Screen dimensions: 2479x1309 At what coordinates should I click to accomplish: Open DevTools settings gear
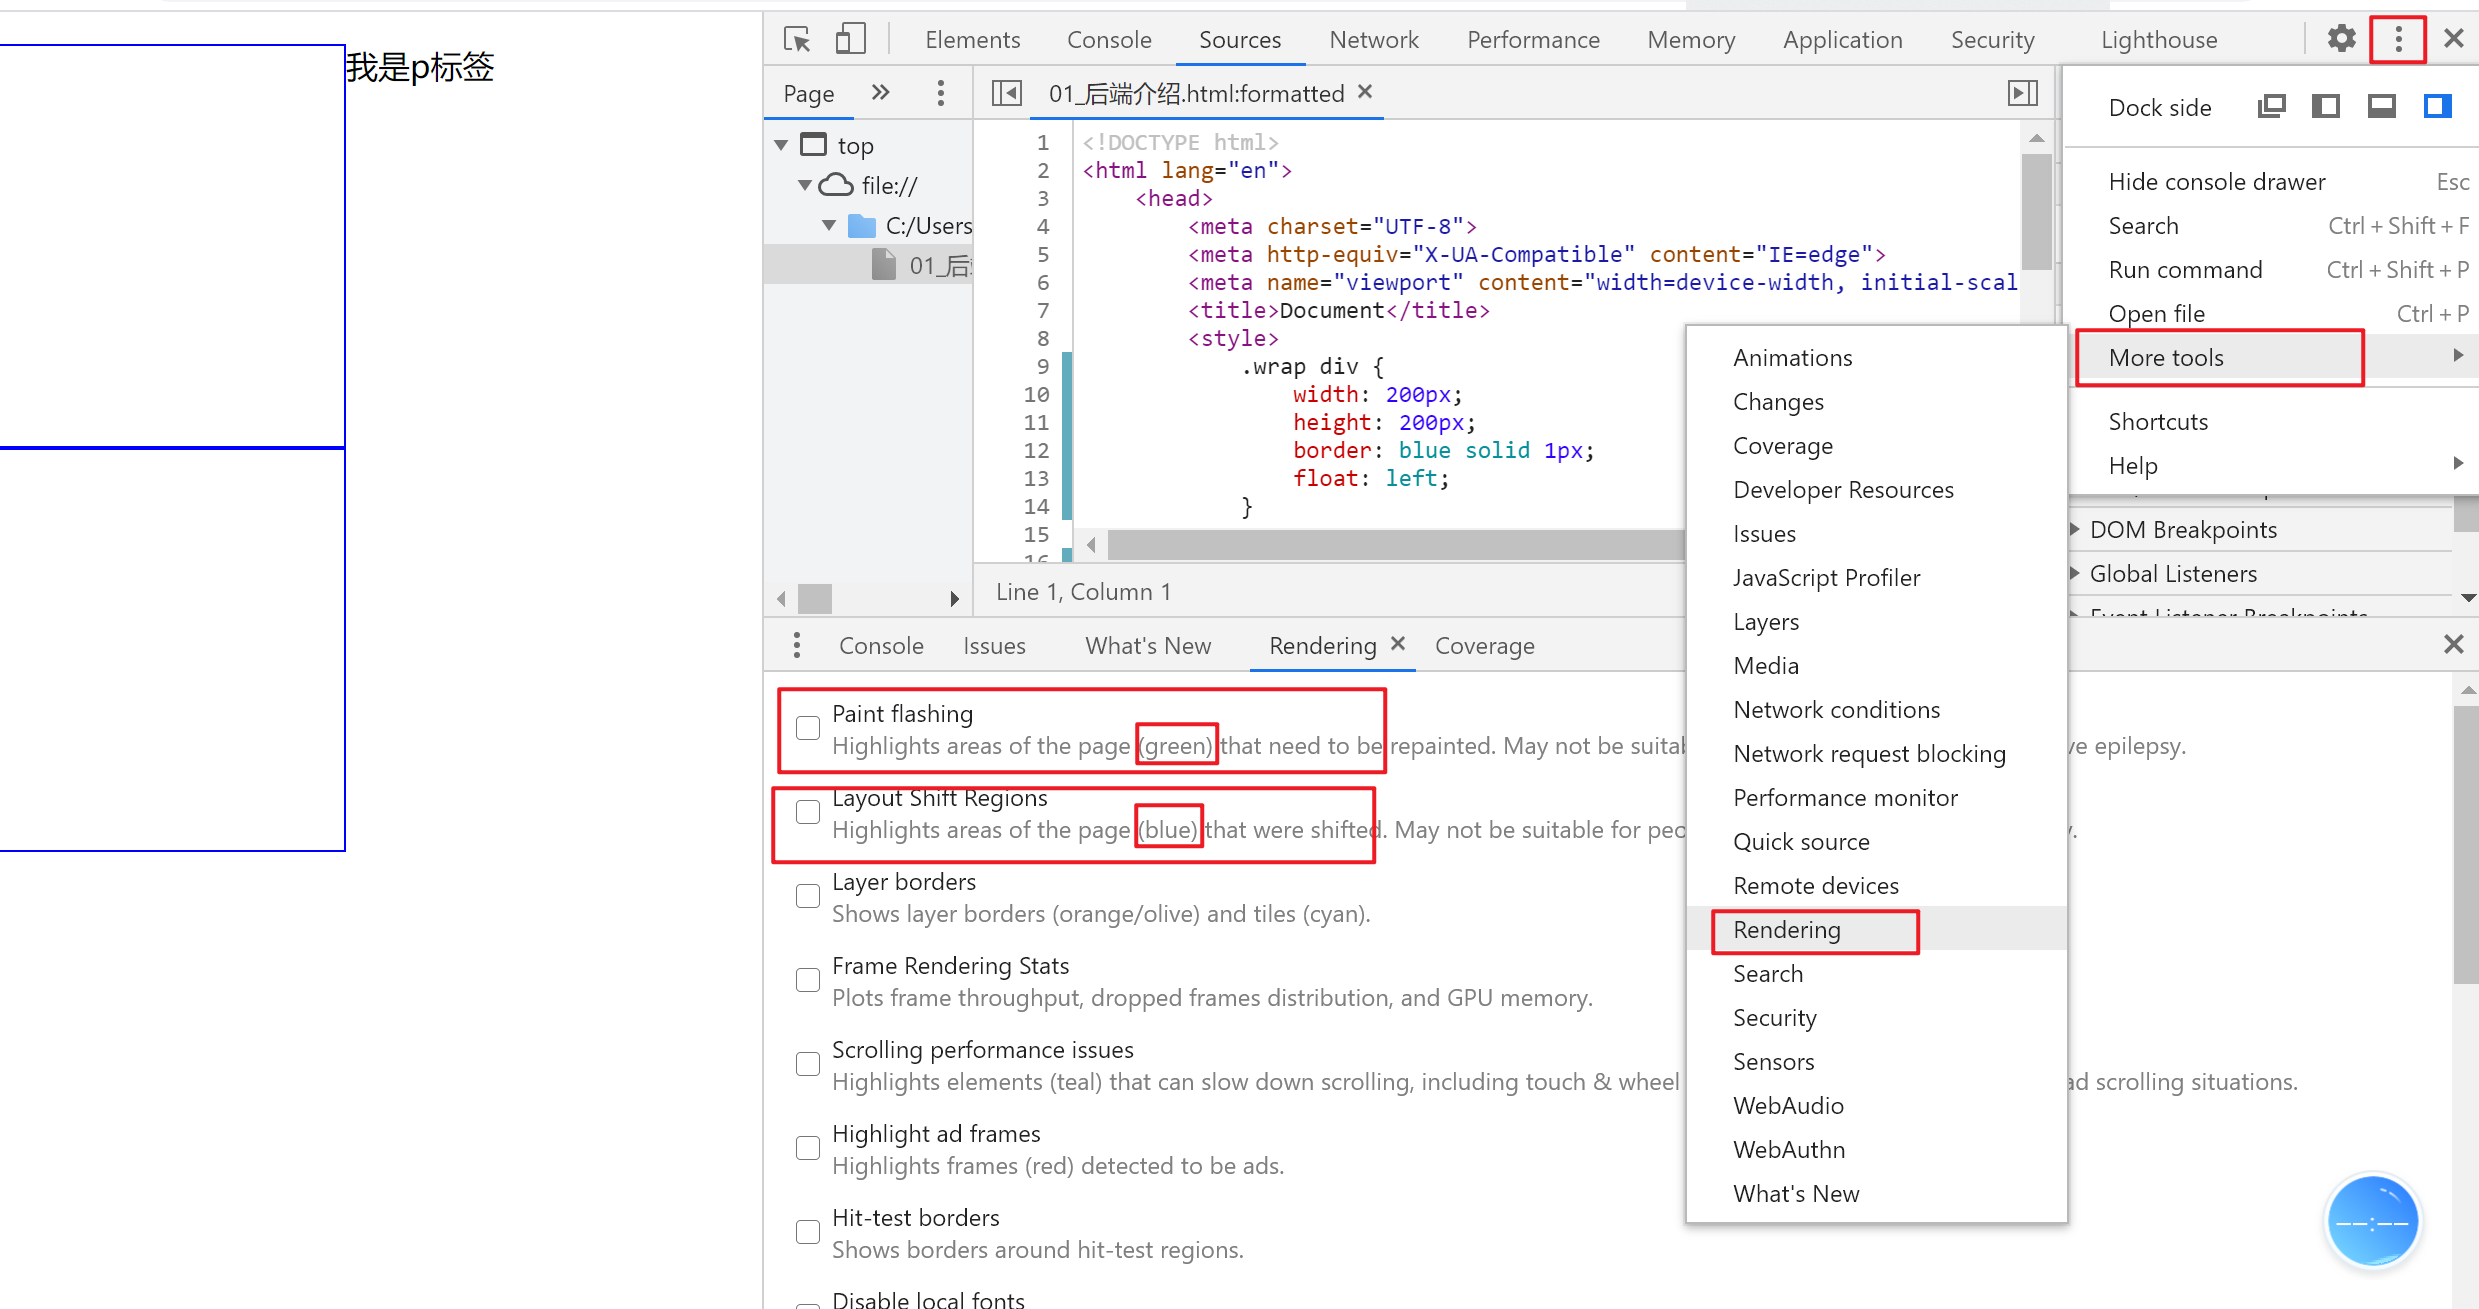2341,40
